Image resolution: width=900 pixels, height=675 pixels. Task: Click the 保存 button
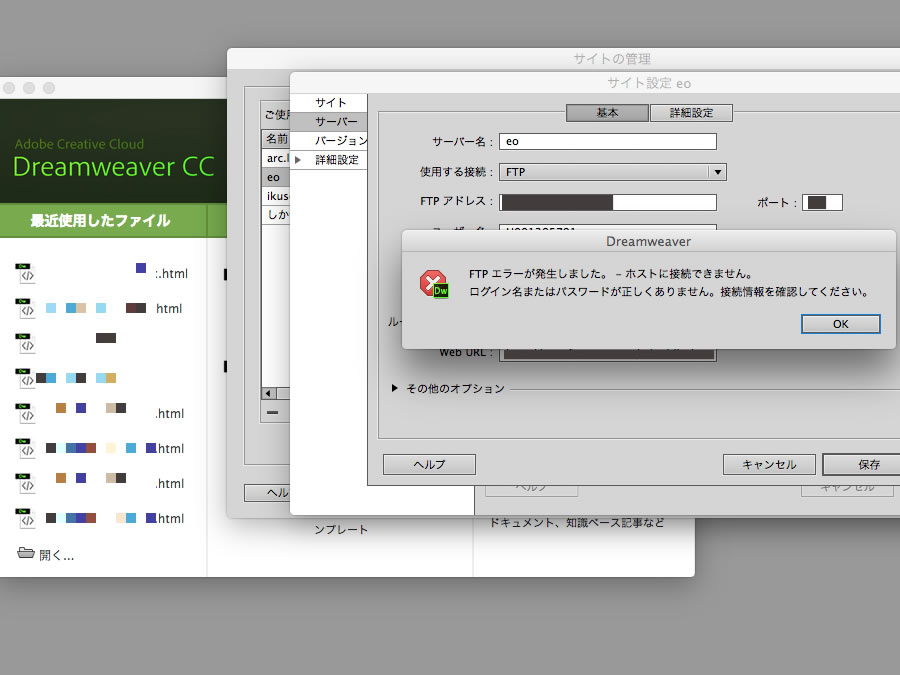(864, 464)
